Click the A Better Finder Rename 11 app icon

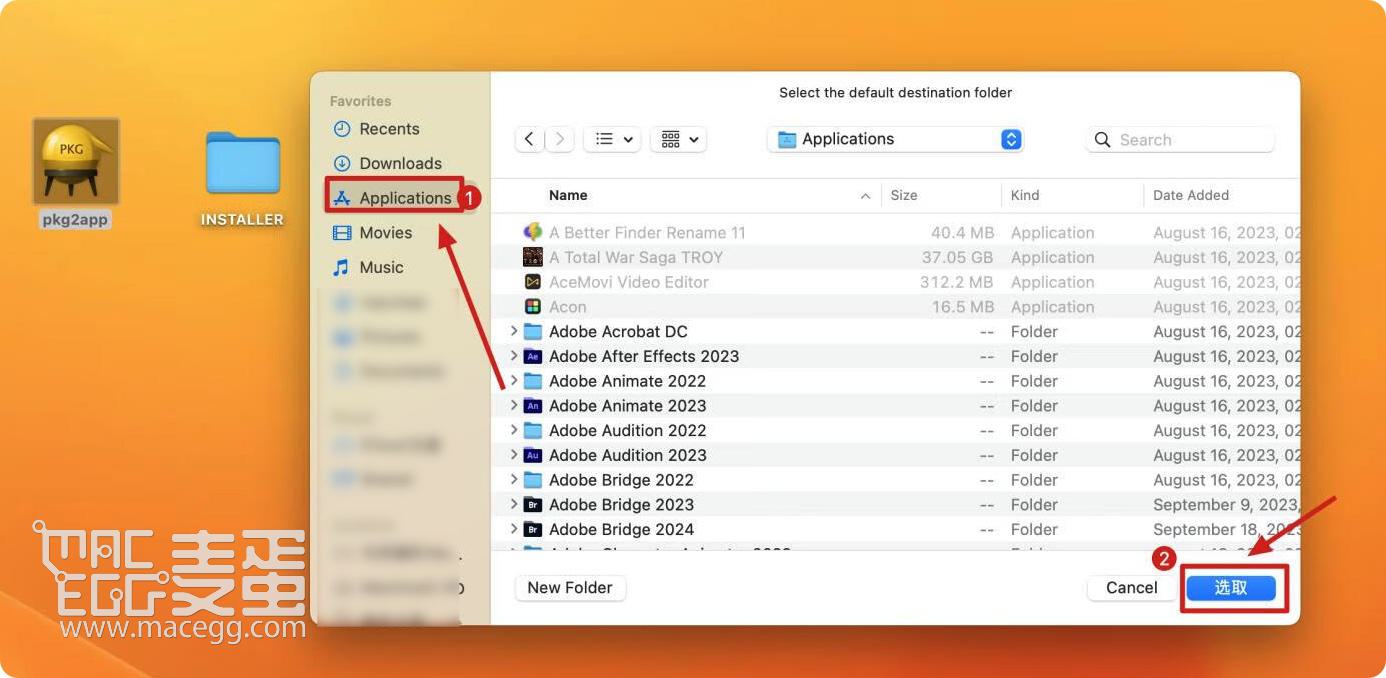coord(533,232)
